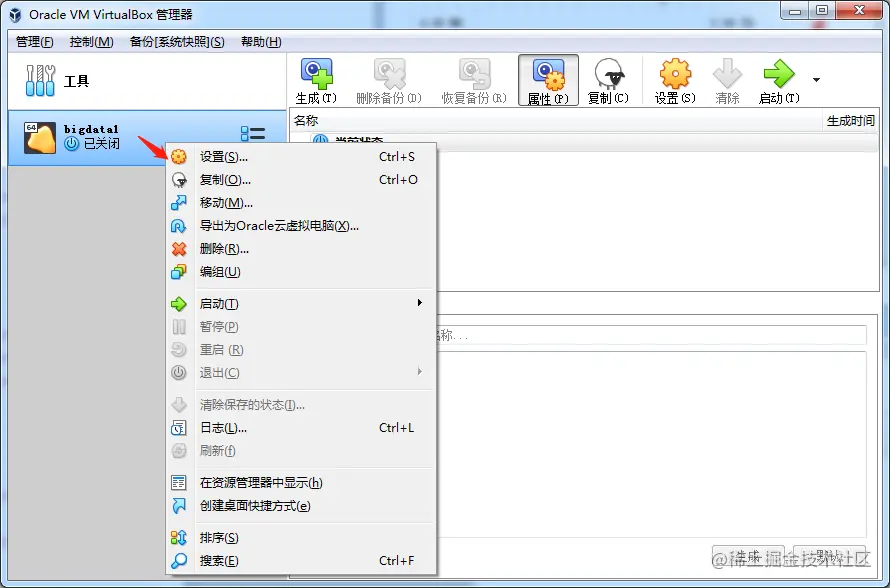Open the dropdown arrow beside toolbar 启动

click(816, 80)
